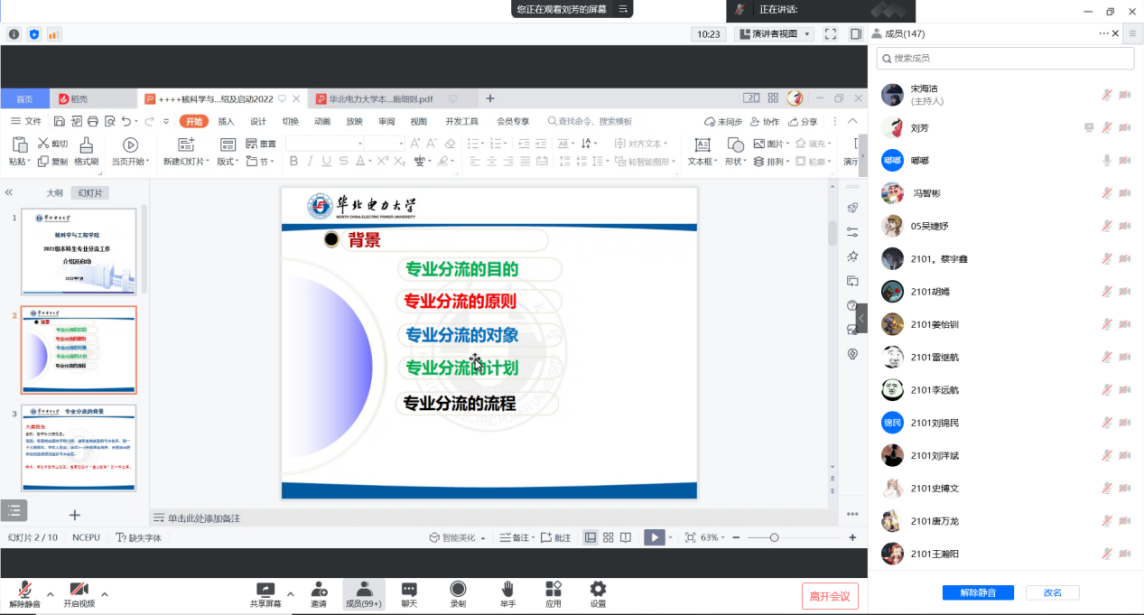Click the 邀请 invite icon
Screen dimensions: 1144x615
[x=318, y=590]
